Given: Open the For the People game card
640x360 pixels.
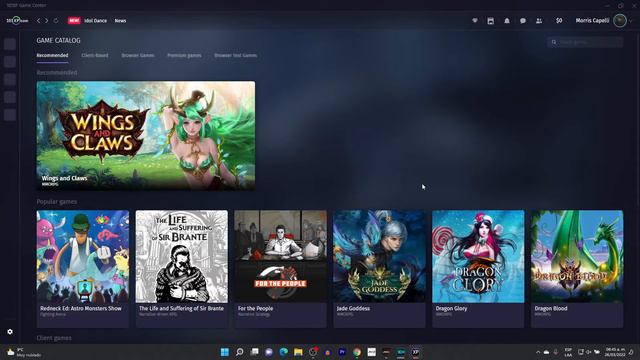Looking at the screenshot, I should click(280, 269).
